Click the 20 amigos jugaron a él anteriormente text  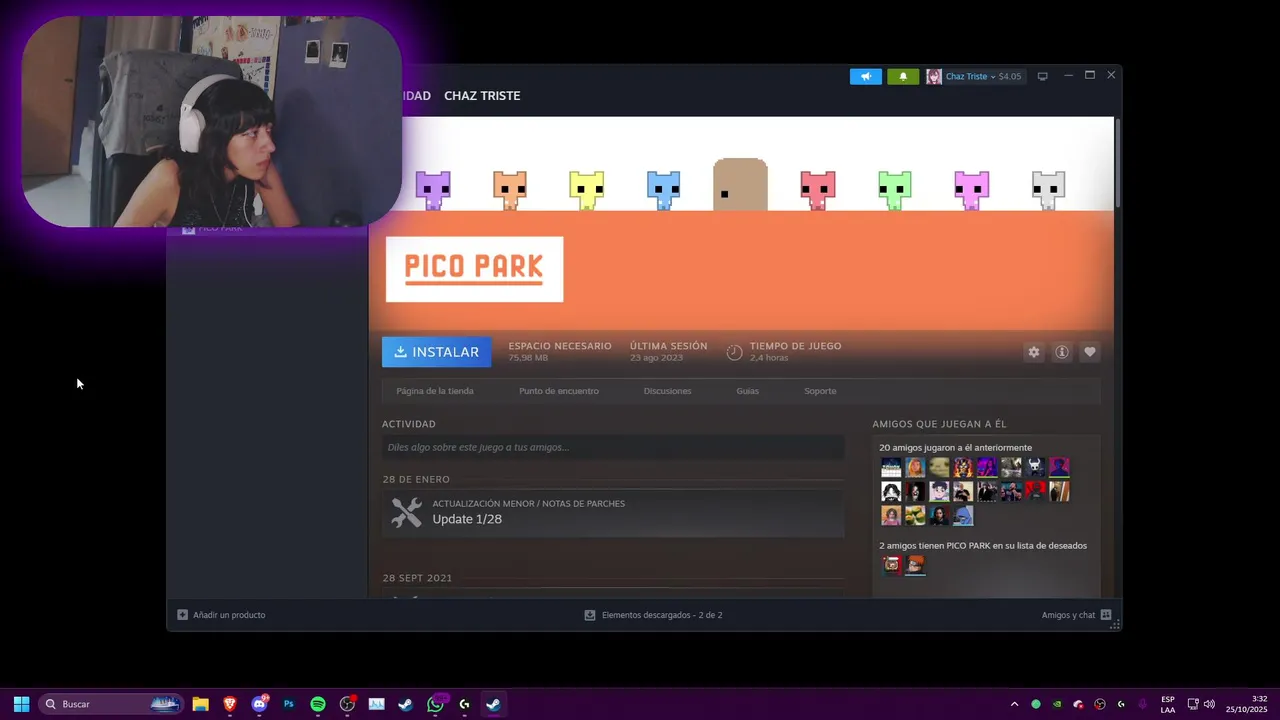[955, 448]
